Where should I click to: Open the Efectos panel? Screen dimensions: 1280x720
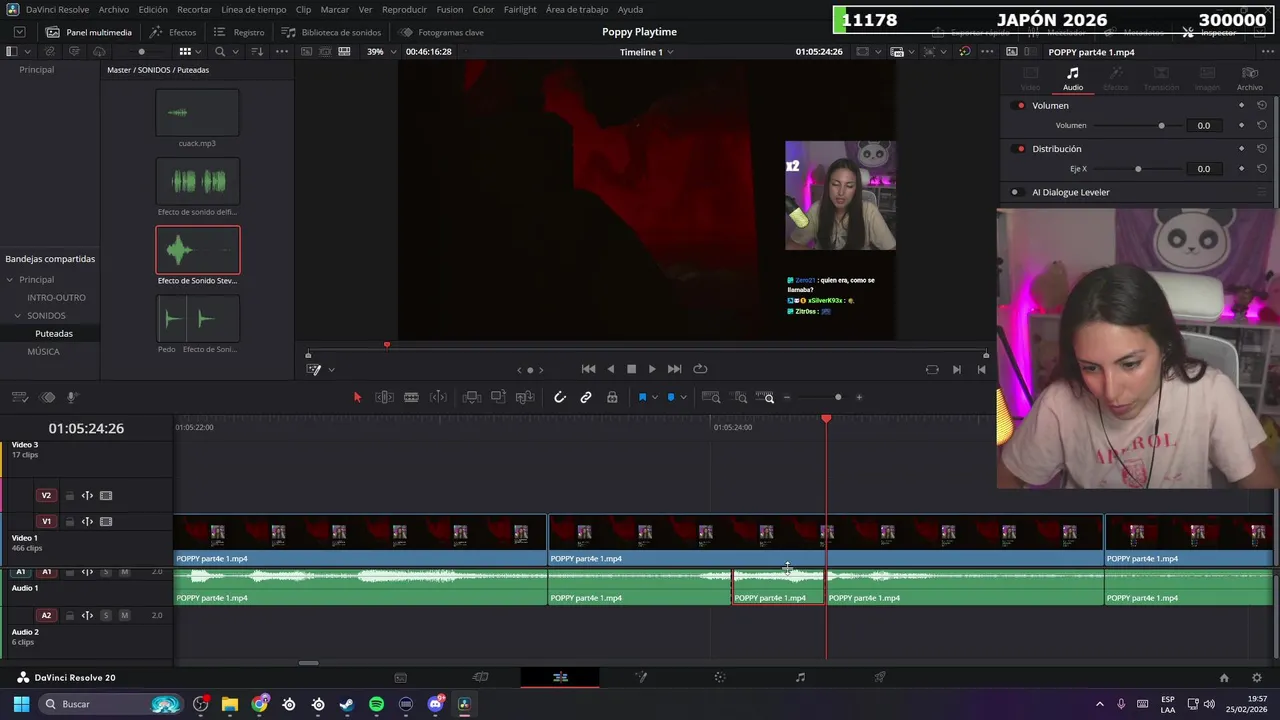click(173, 32)
